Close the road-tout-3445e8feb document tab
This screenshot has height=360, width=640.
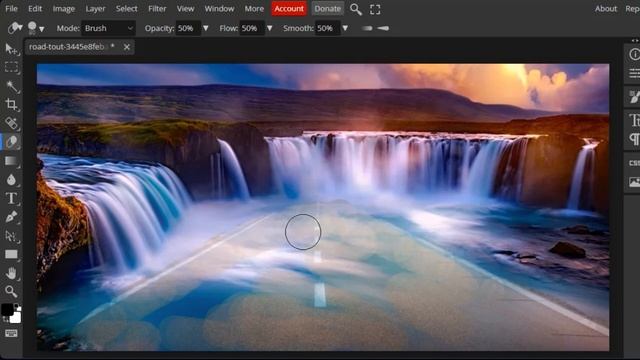click(x=127, y=47)
